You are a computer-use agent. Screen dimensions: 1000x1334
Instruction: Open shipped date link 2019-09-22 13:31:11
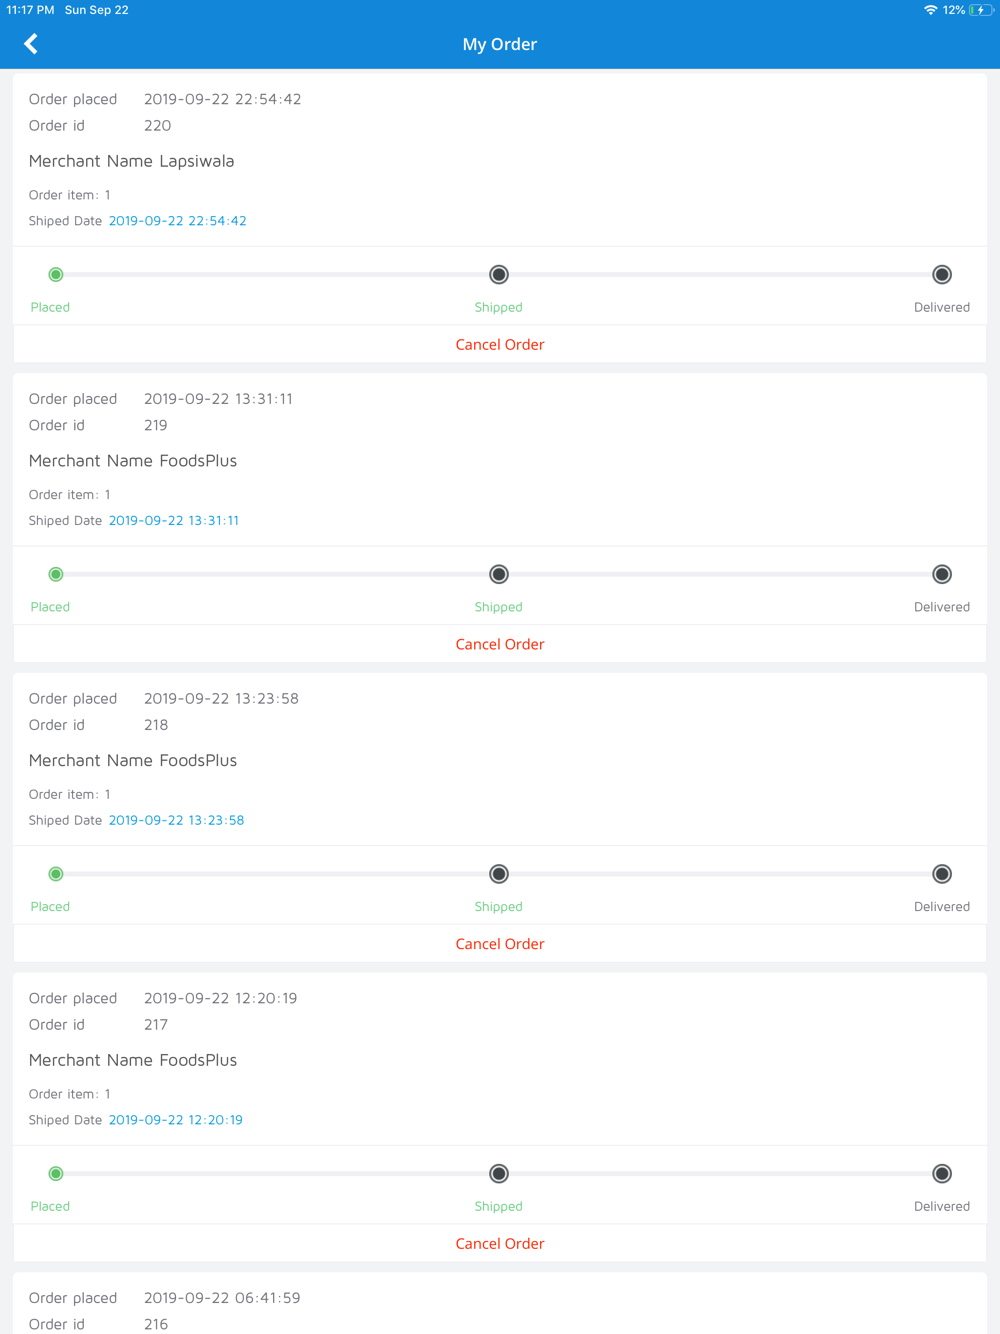(174, 521)
